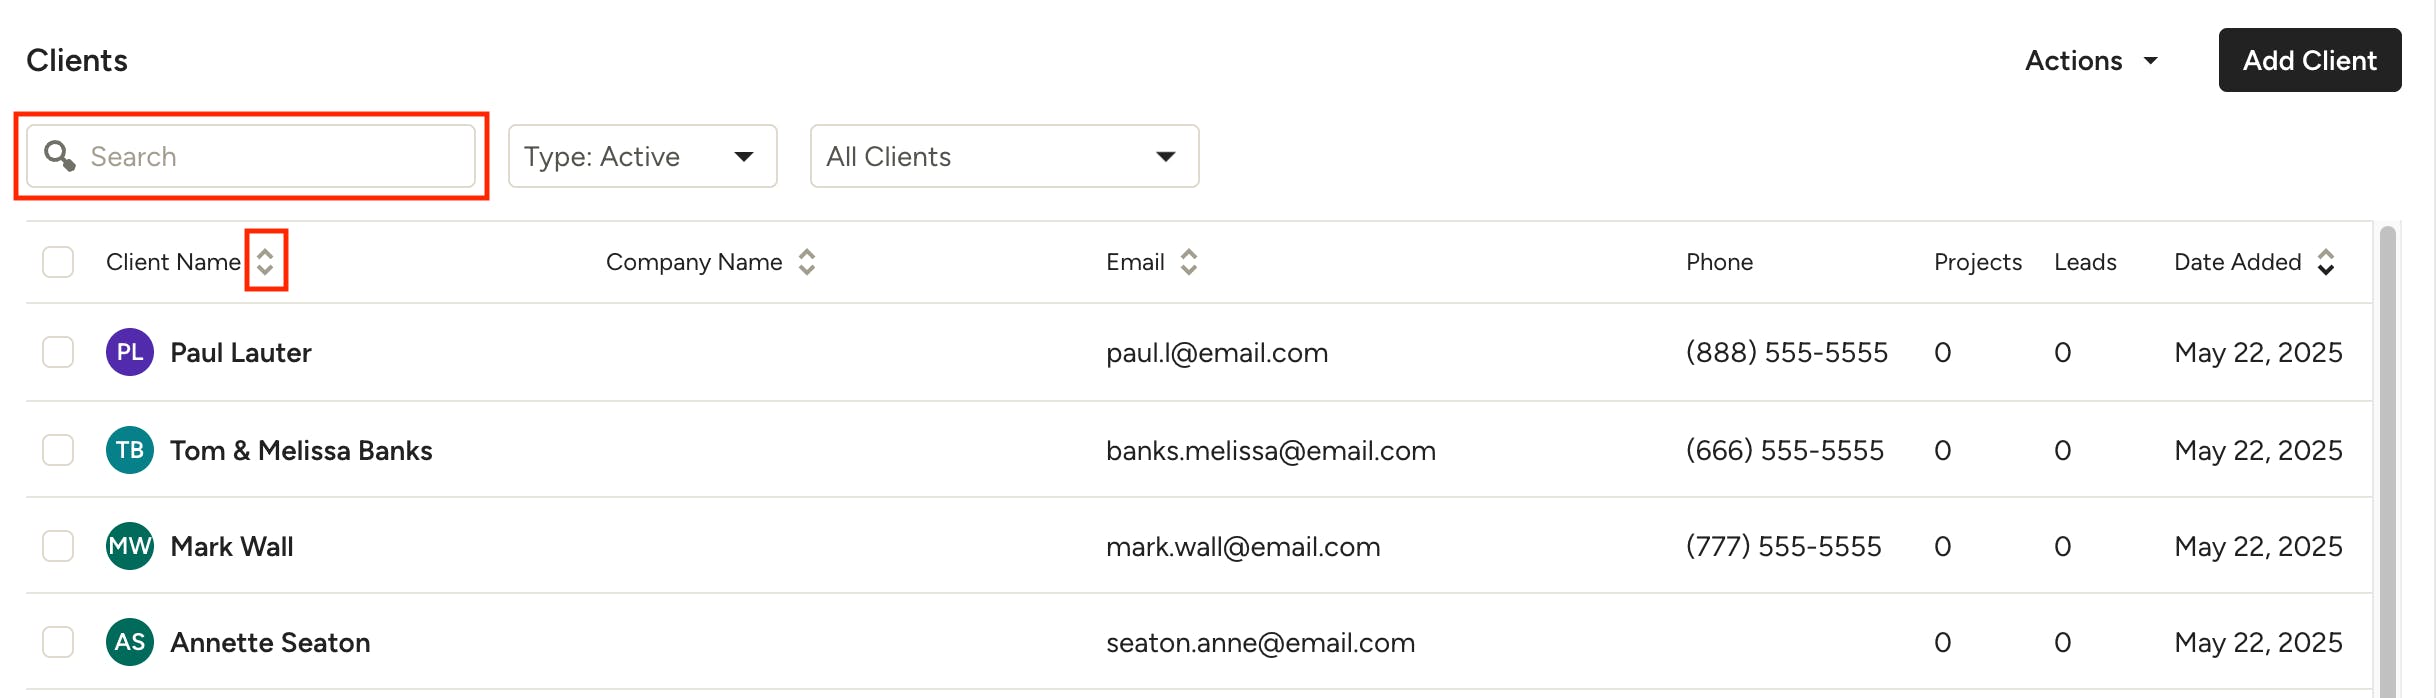The image size is (2436, 698).
Task: Click Paul Lauter's PL avatar
Action: point(130,352)
